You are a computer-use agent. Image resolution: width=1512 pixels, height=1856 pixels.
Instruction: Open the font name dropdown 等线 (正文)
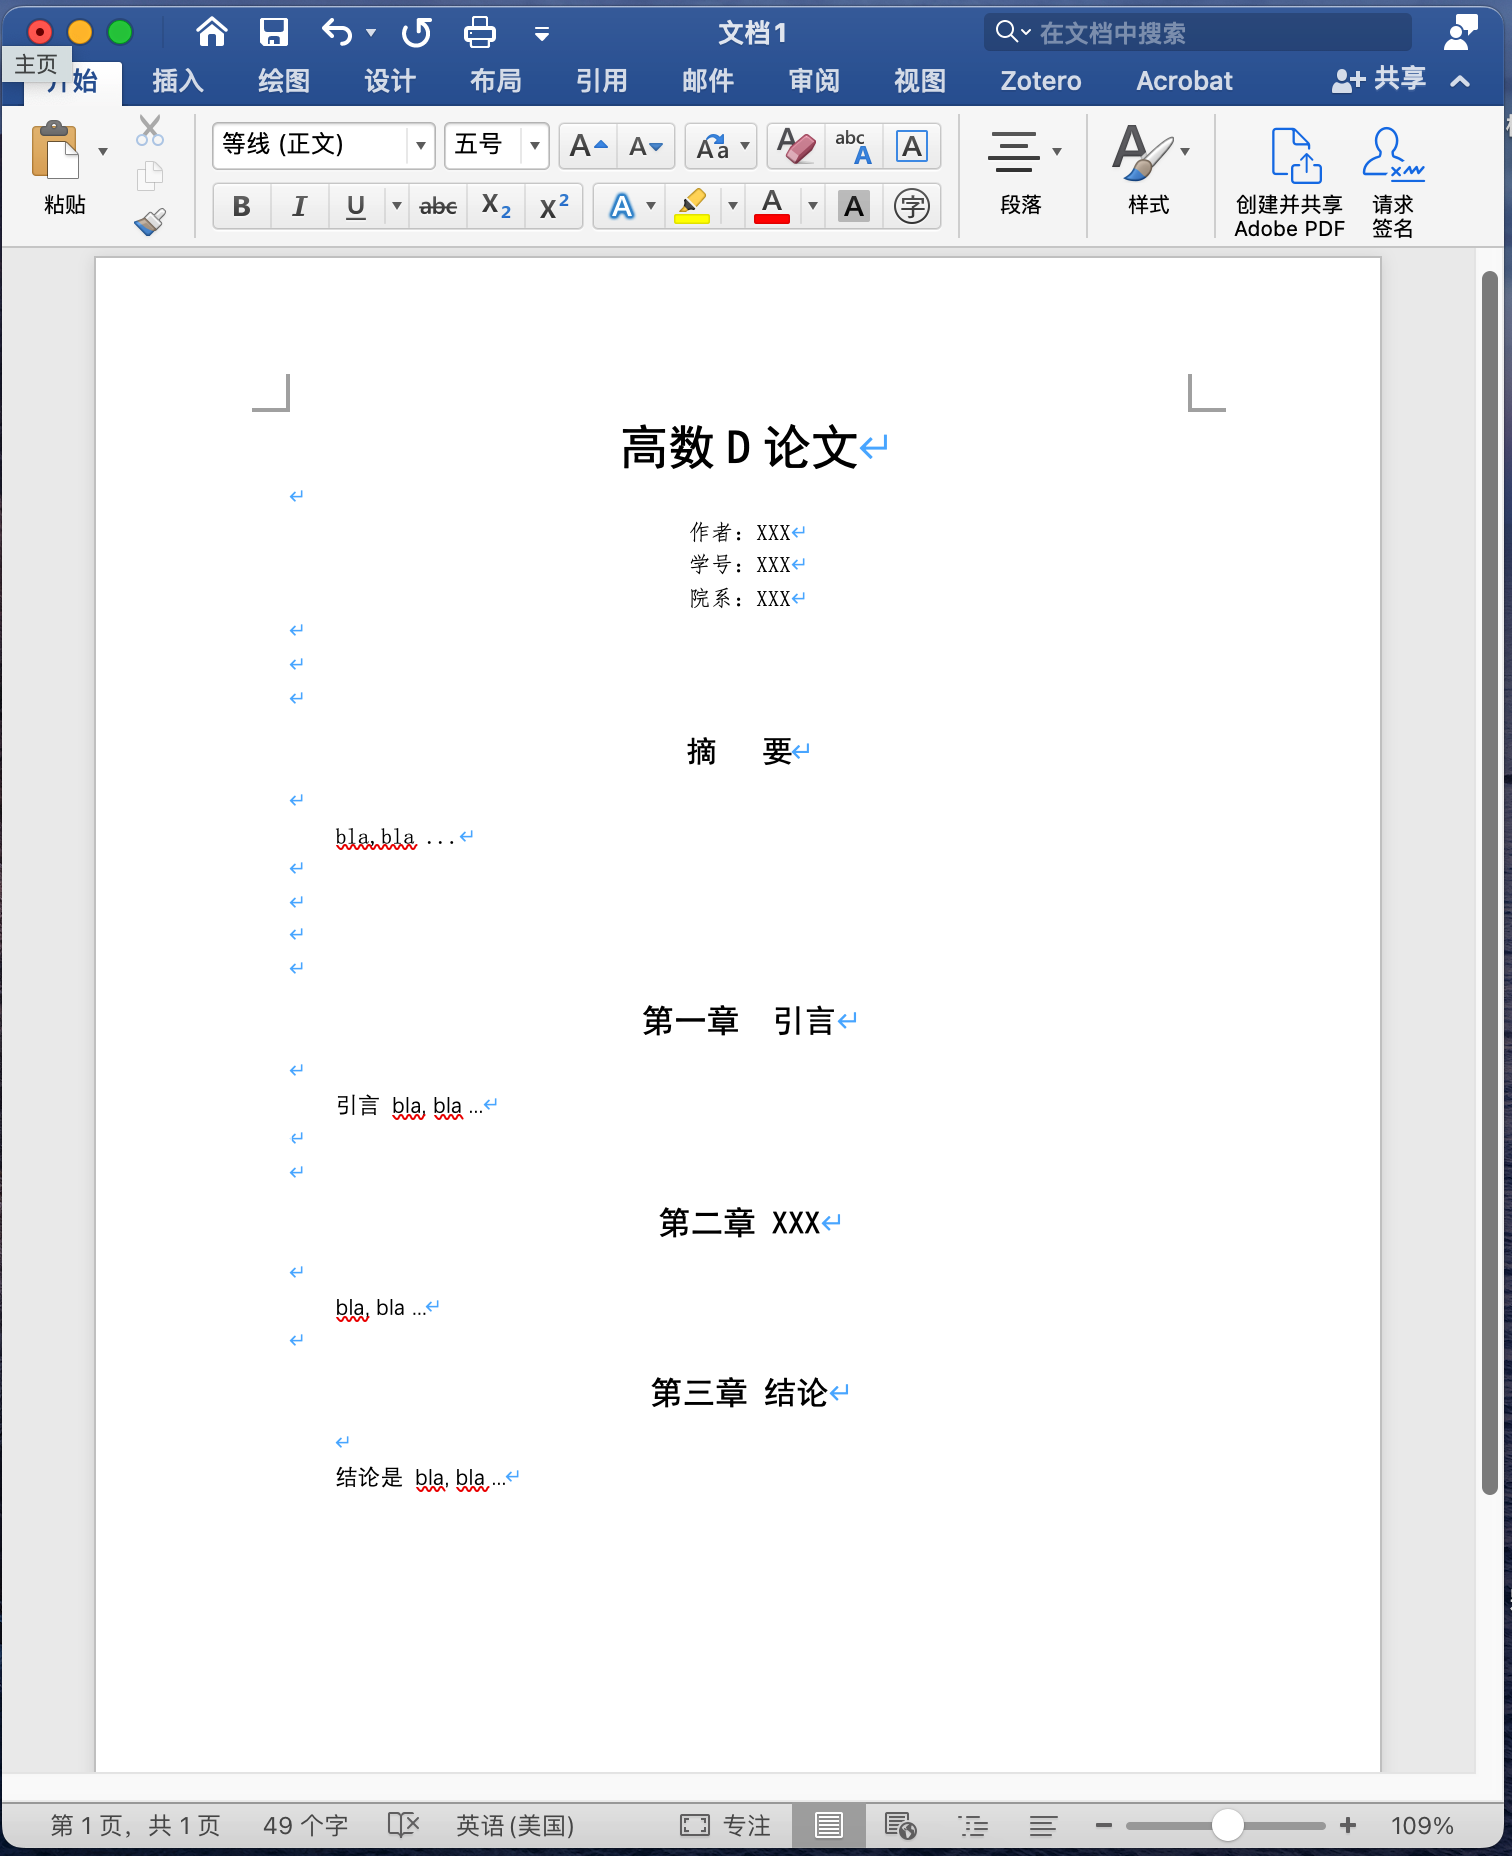[x=421, y=146]
